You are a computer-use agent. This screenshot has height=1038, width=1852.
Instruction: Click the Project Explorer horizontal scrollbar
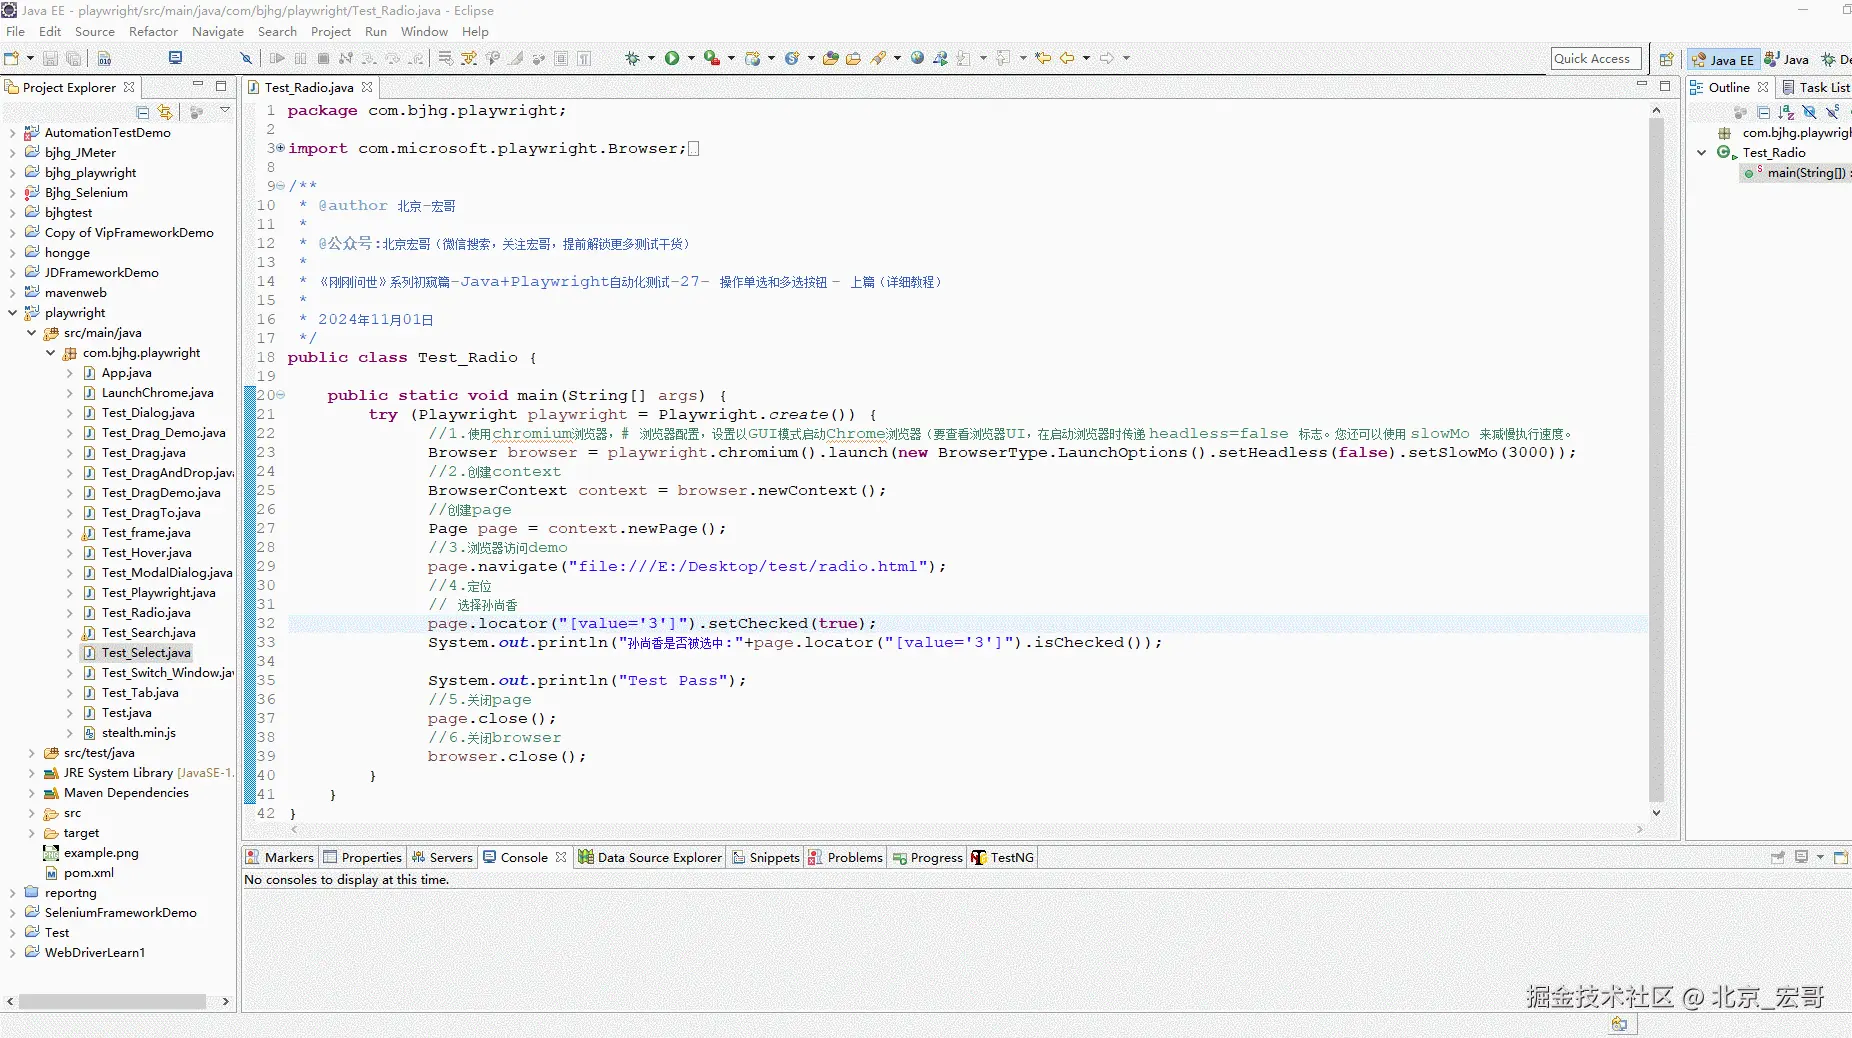(x=112, y=1001)
